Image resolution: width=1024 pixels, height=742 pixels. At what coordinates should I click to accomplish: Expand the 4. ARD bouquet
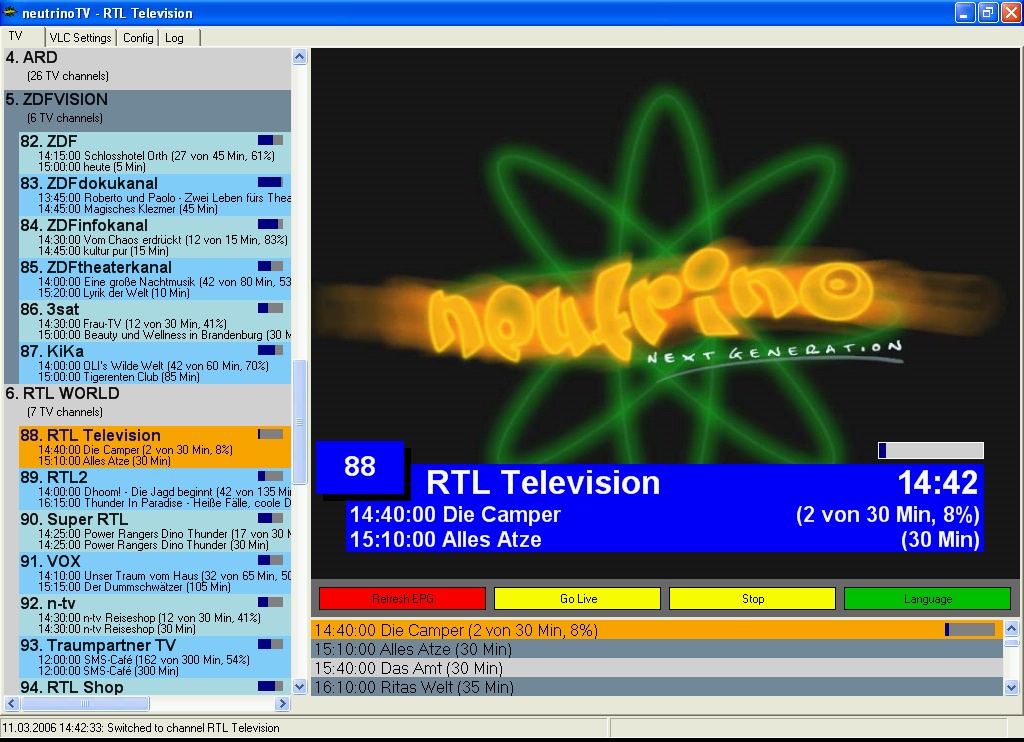[148, 67]
